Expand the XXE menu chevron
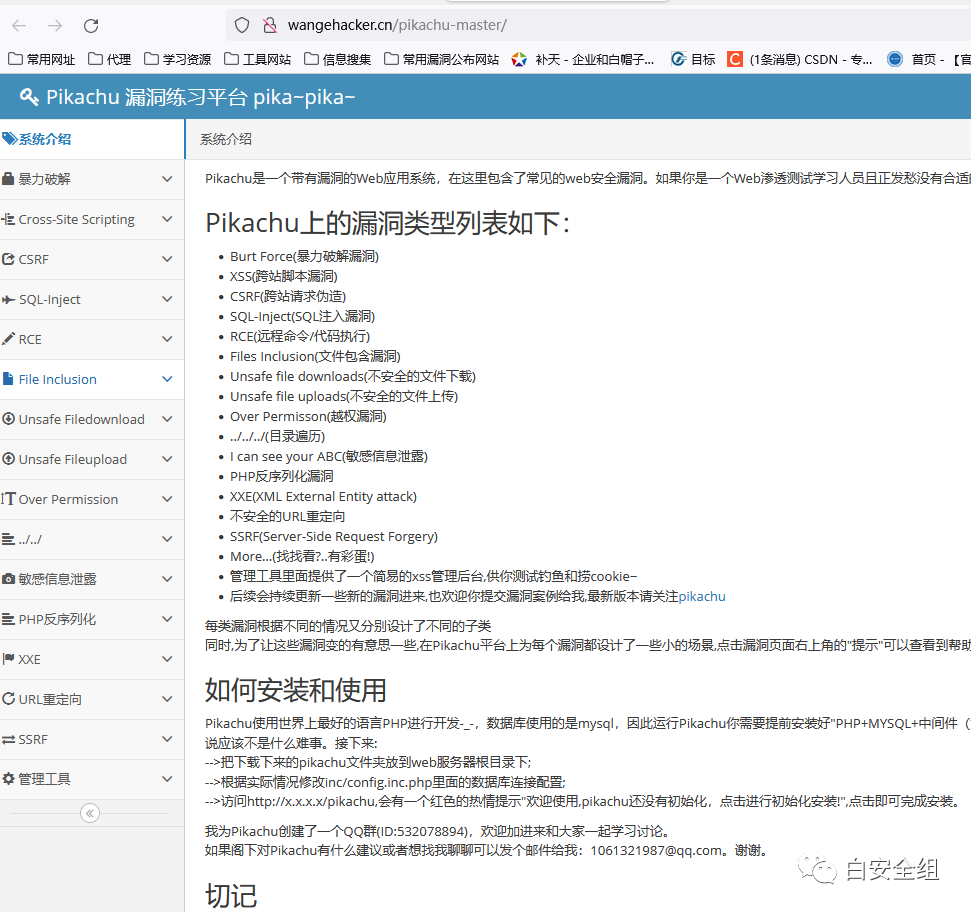This screenshot has width=971, height=912. pos(167,659)
